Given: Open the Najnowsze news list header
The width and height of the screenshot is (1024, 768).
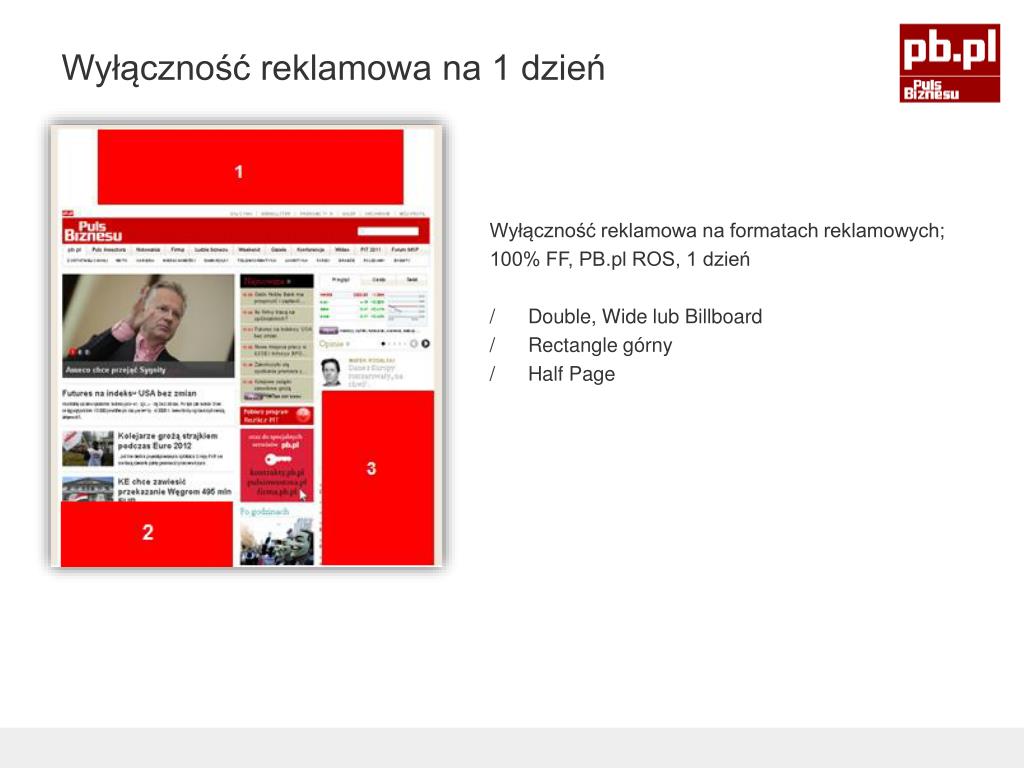Looking at the screenshot, I should 277,281.
